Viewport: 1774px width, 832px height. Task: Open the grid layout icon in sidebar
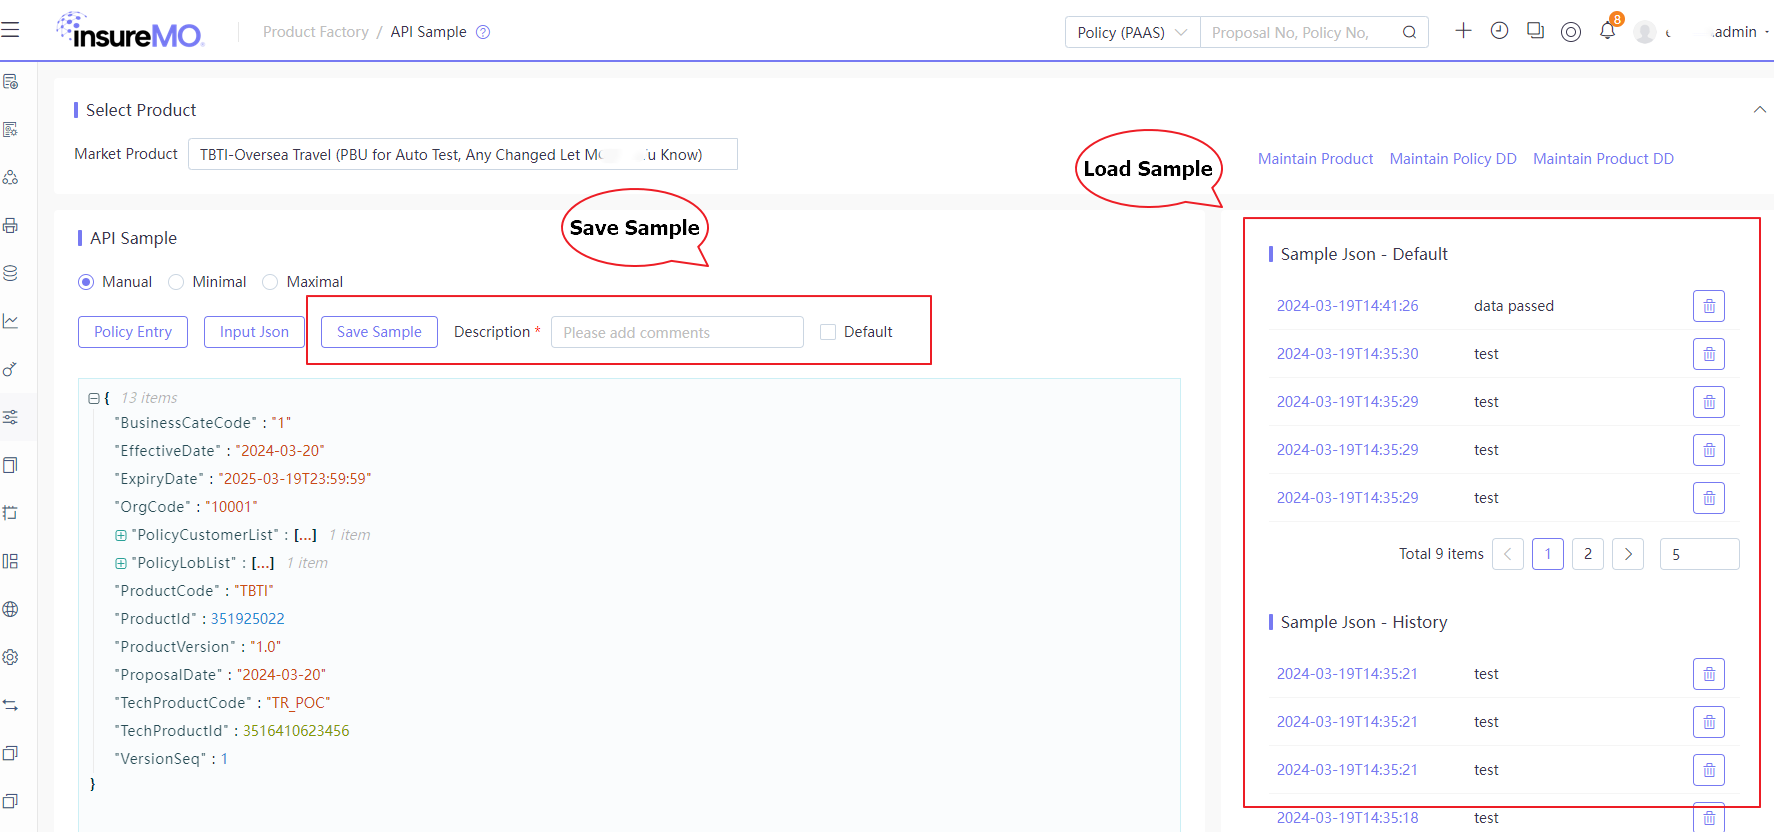pos(11,561)
